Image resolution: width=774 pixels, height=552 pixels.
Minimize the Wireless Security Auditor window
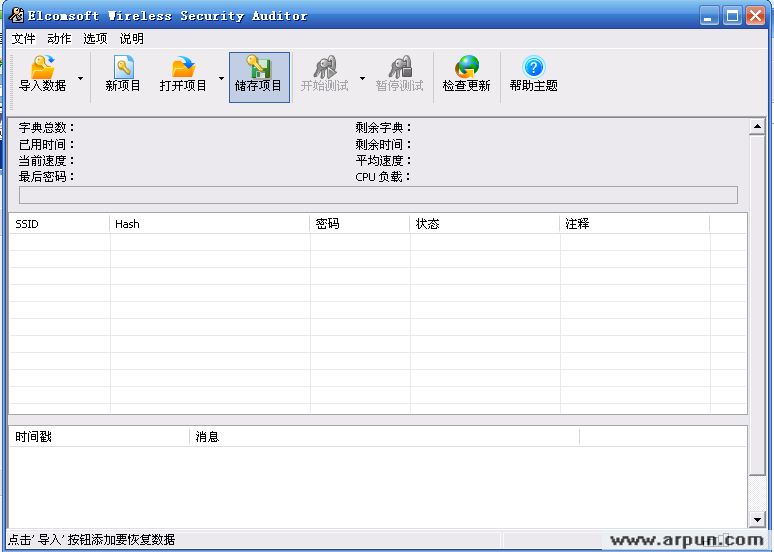(x=709, y=16)
